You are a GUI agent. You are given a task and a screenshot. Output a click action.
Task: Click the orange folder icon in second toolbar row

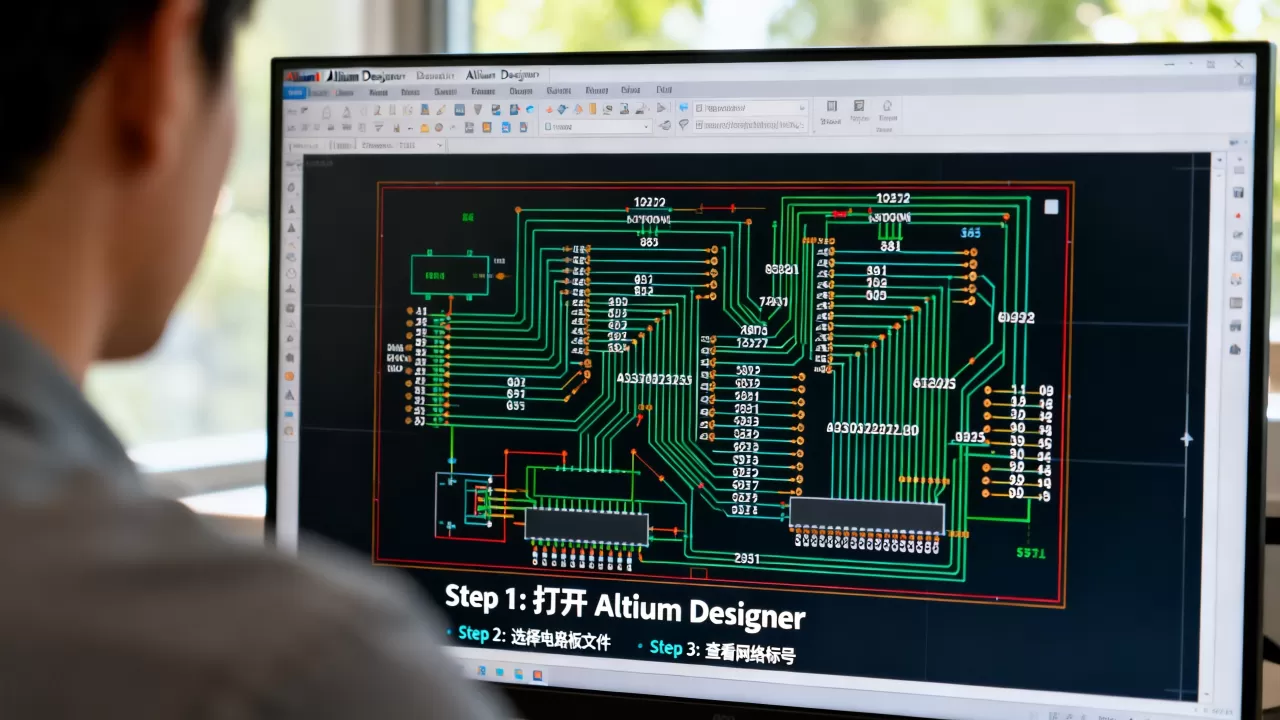coord(424,127)
